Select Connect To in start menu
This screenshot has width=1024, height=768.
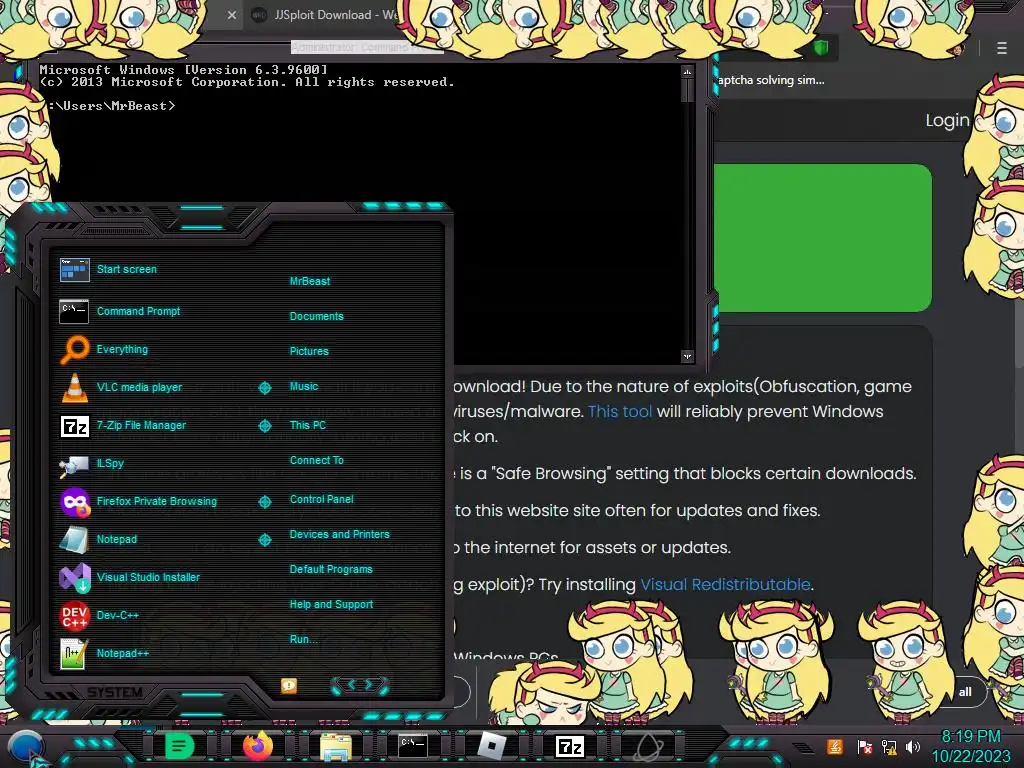pyautogui.click(x=316, y=460)
